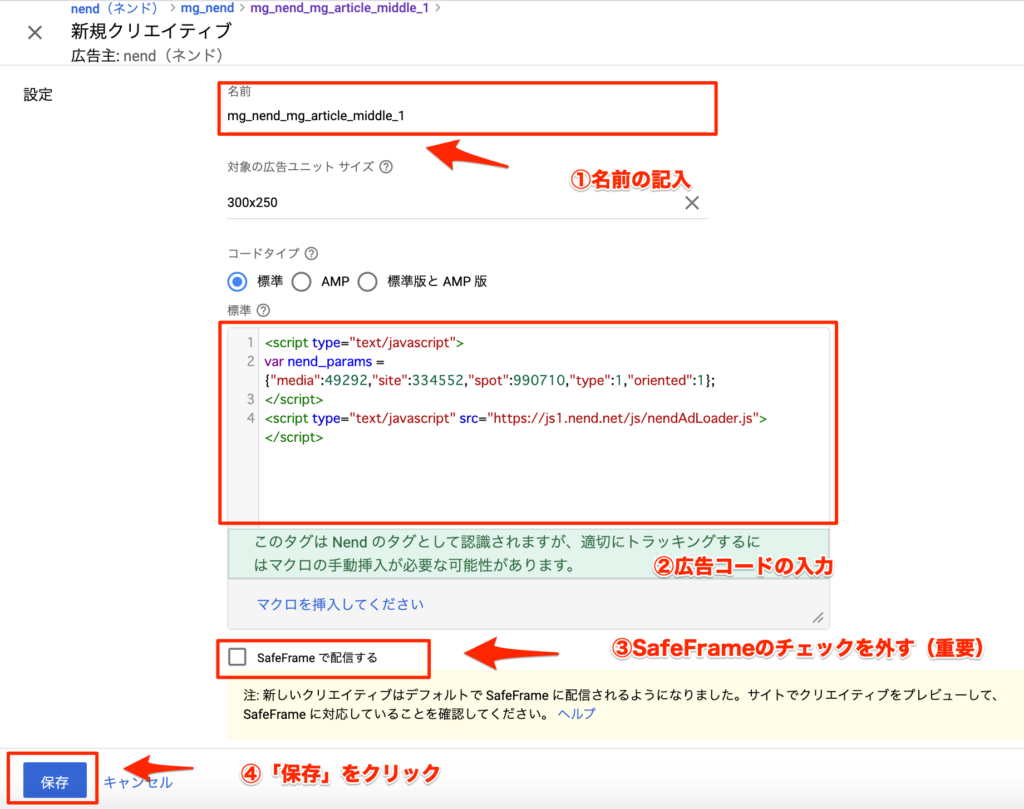Show help icon beside 標準 code label
The height and width of the screenshot is (809, 1024).
[263, 310]
